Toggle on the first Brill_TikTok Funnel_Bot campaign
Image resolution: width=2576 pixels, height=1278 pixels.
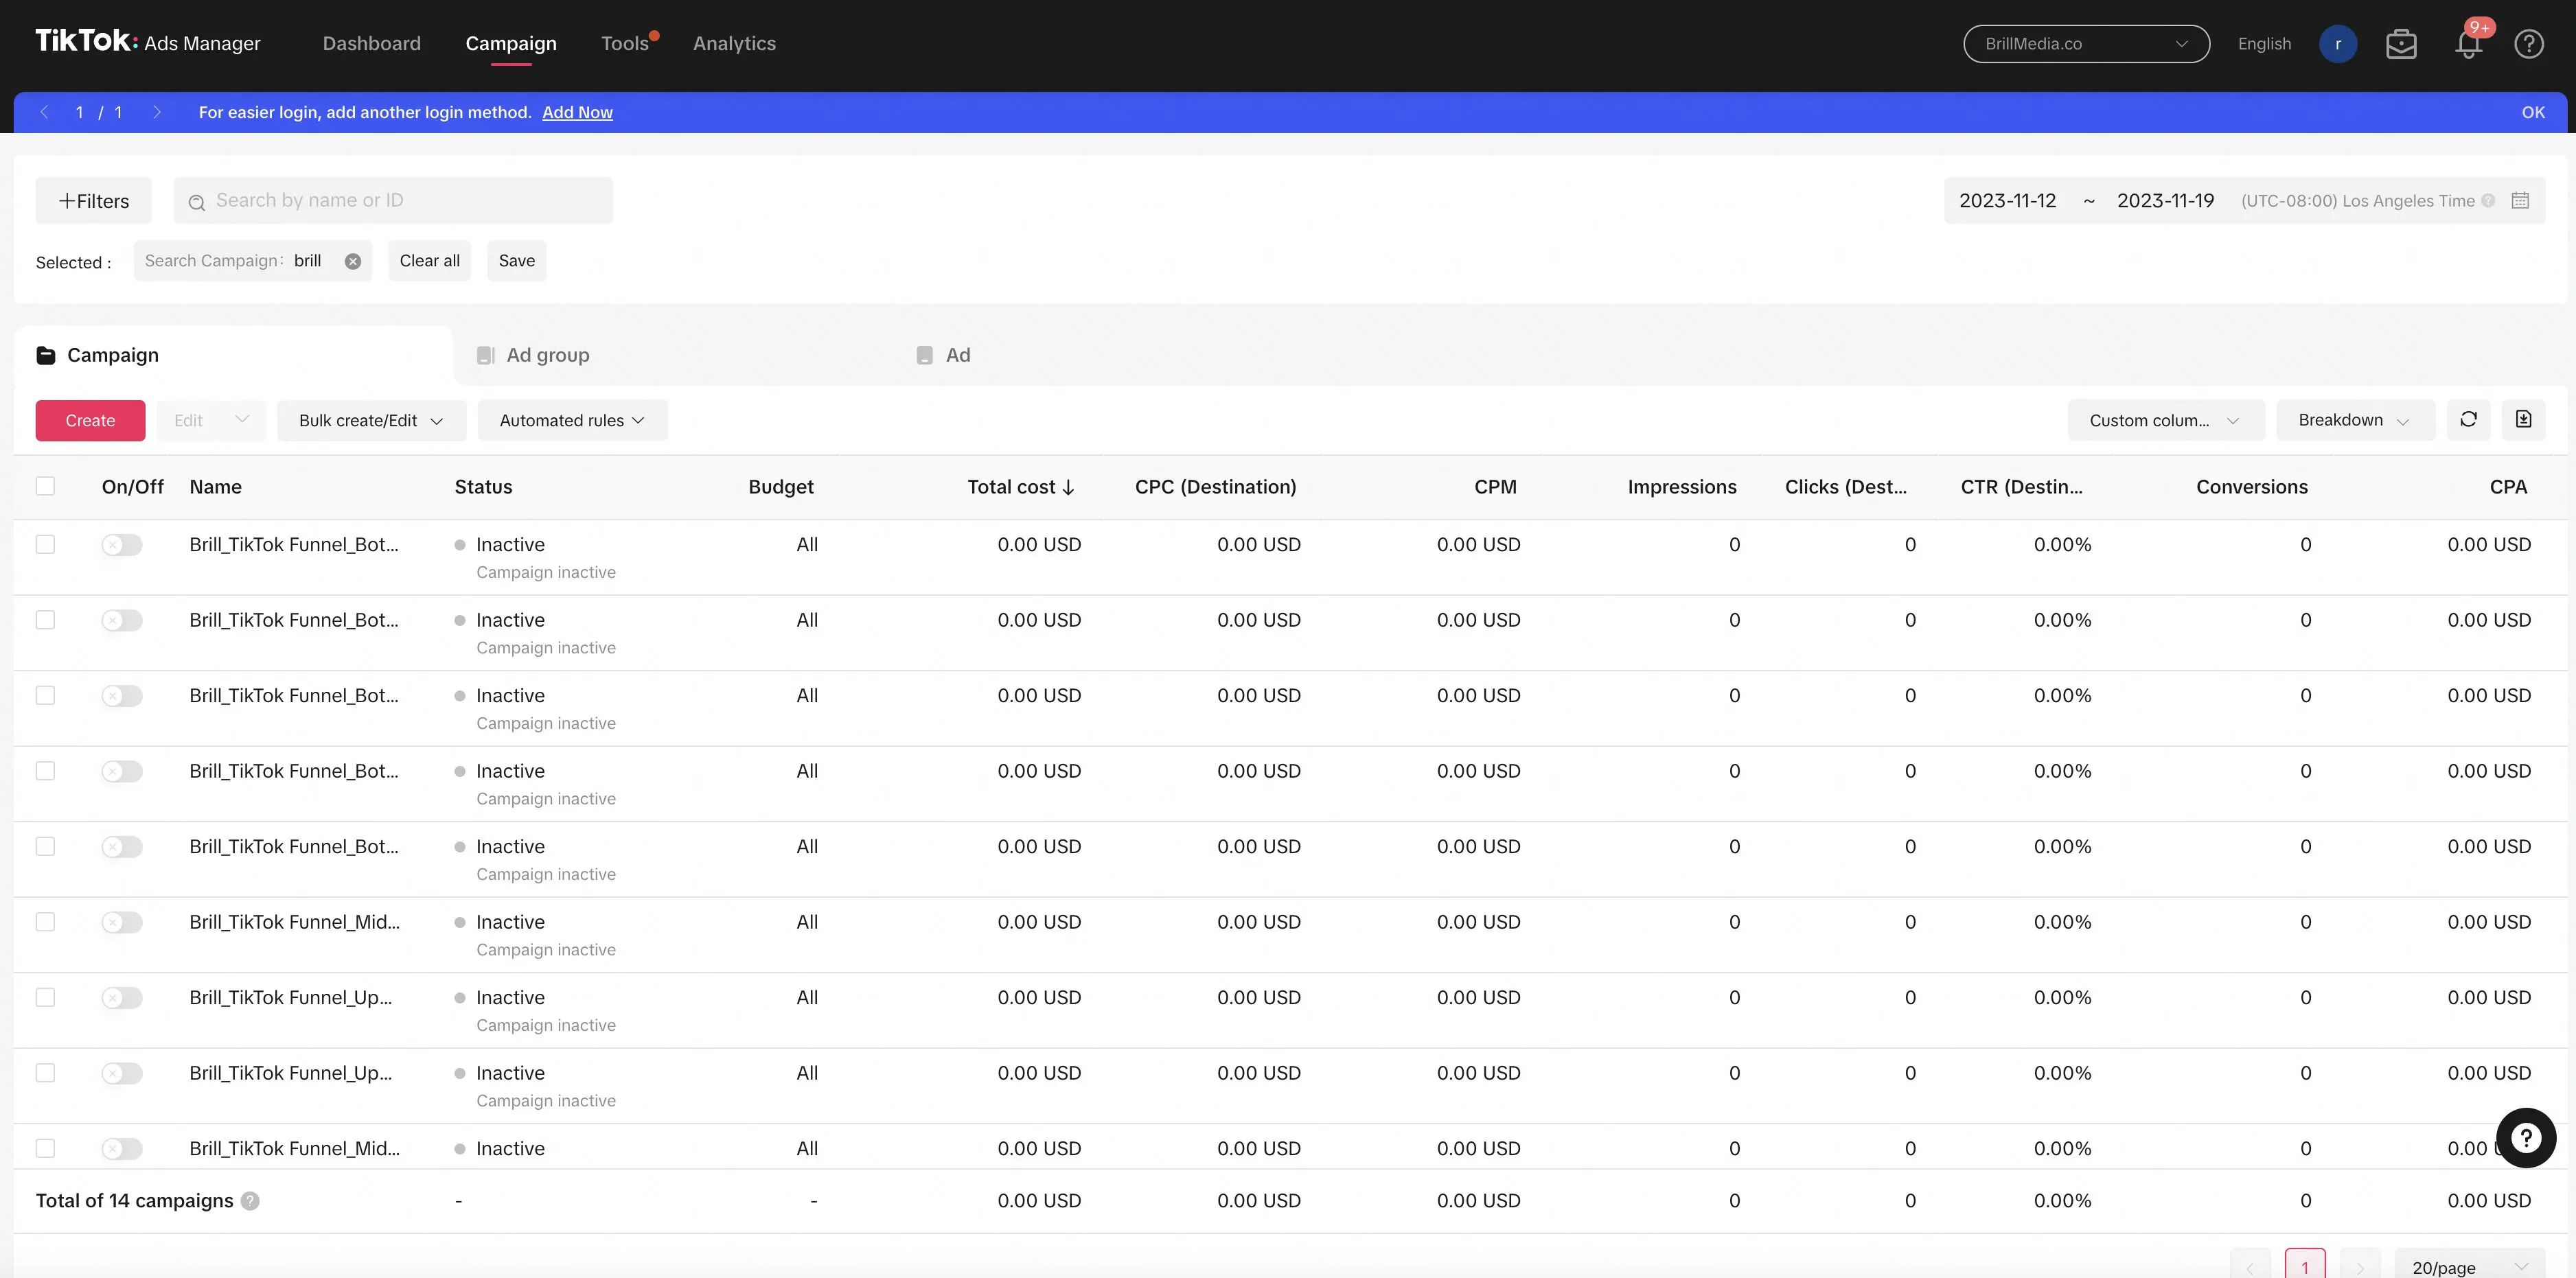click(122, 544)
